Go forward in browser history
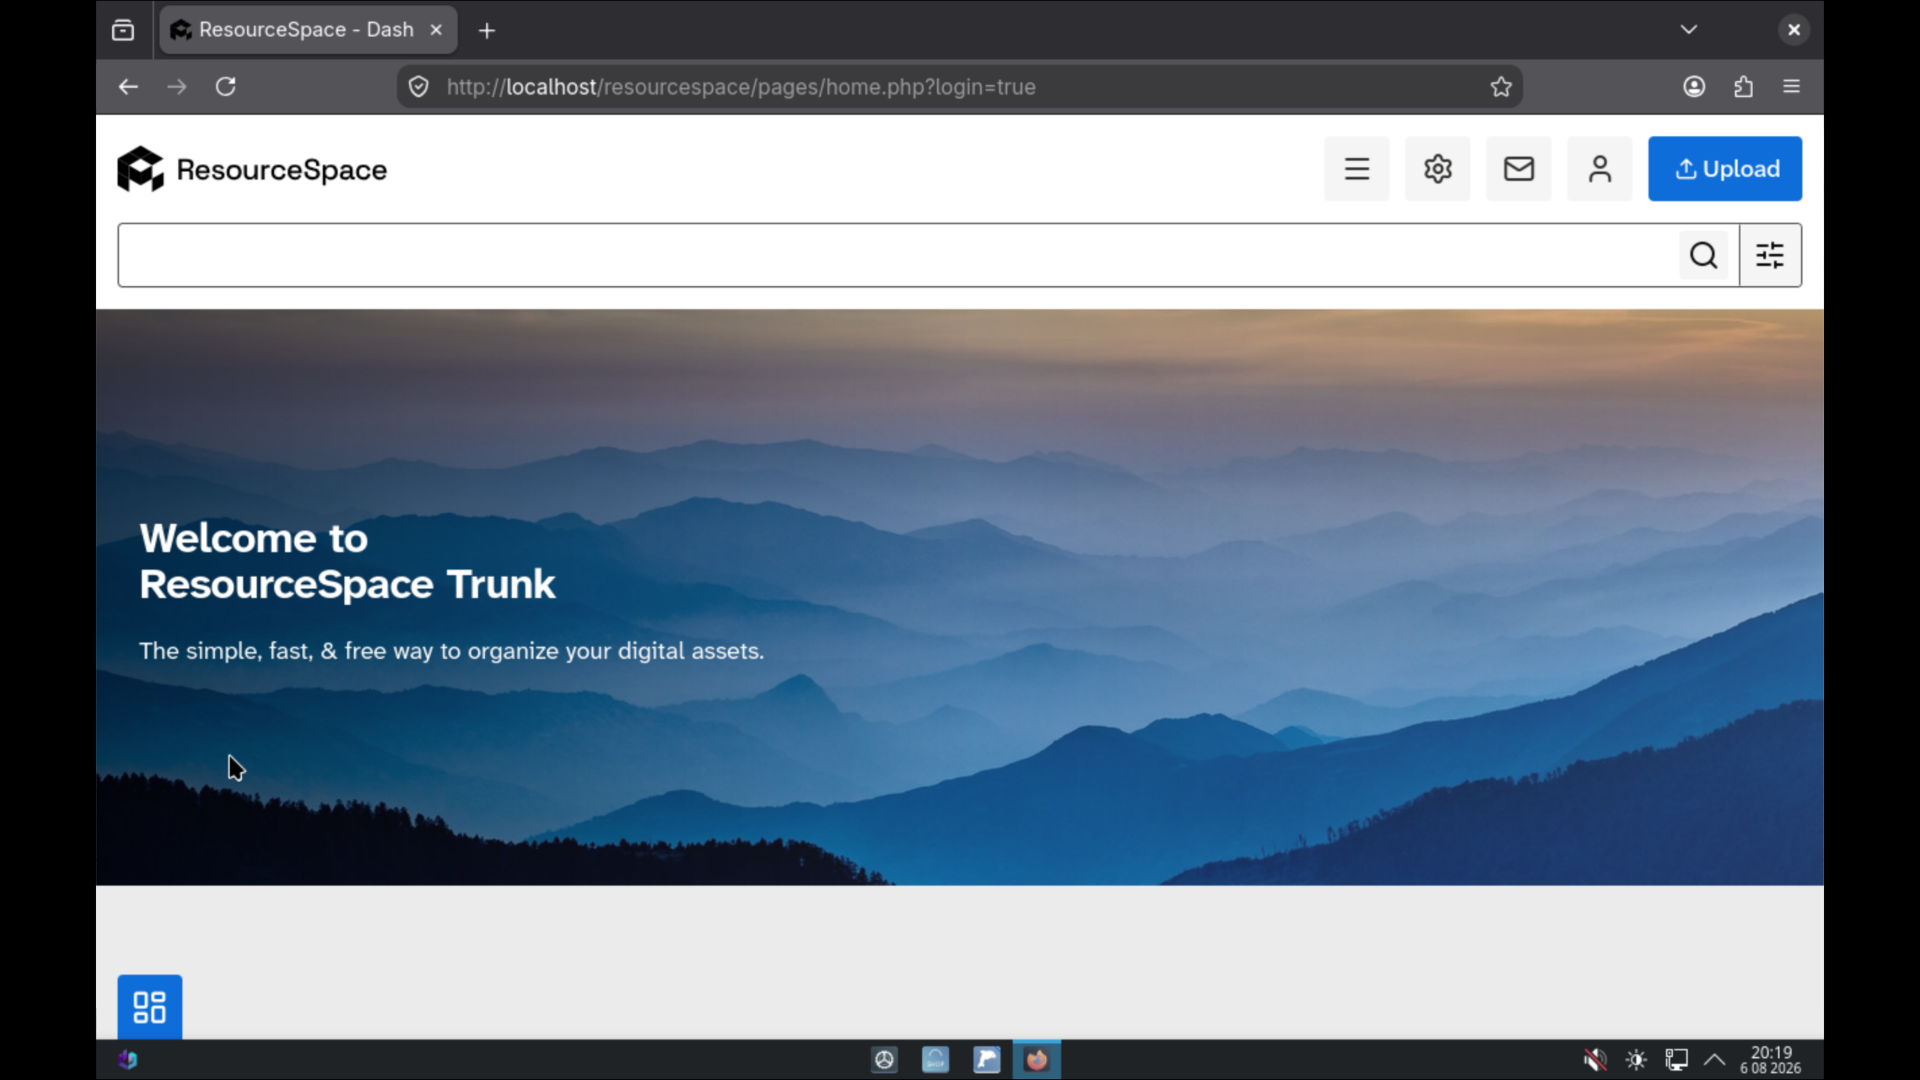This screenshot has width=1920, height=1080. 177,87
